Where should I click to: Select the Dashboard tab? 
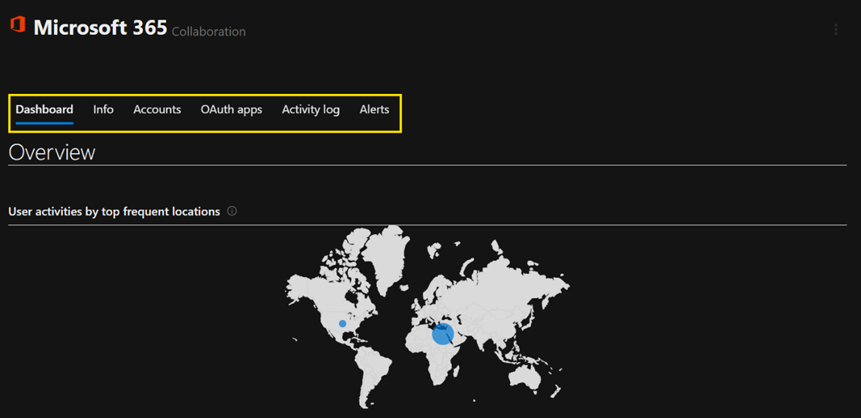[x=44, y=109]
